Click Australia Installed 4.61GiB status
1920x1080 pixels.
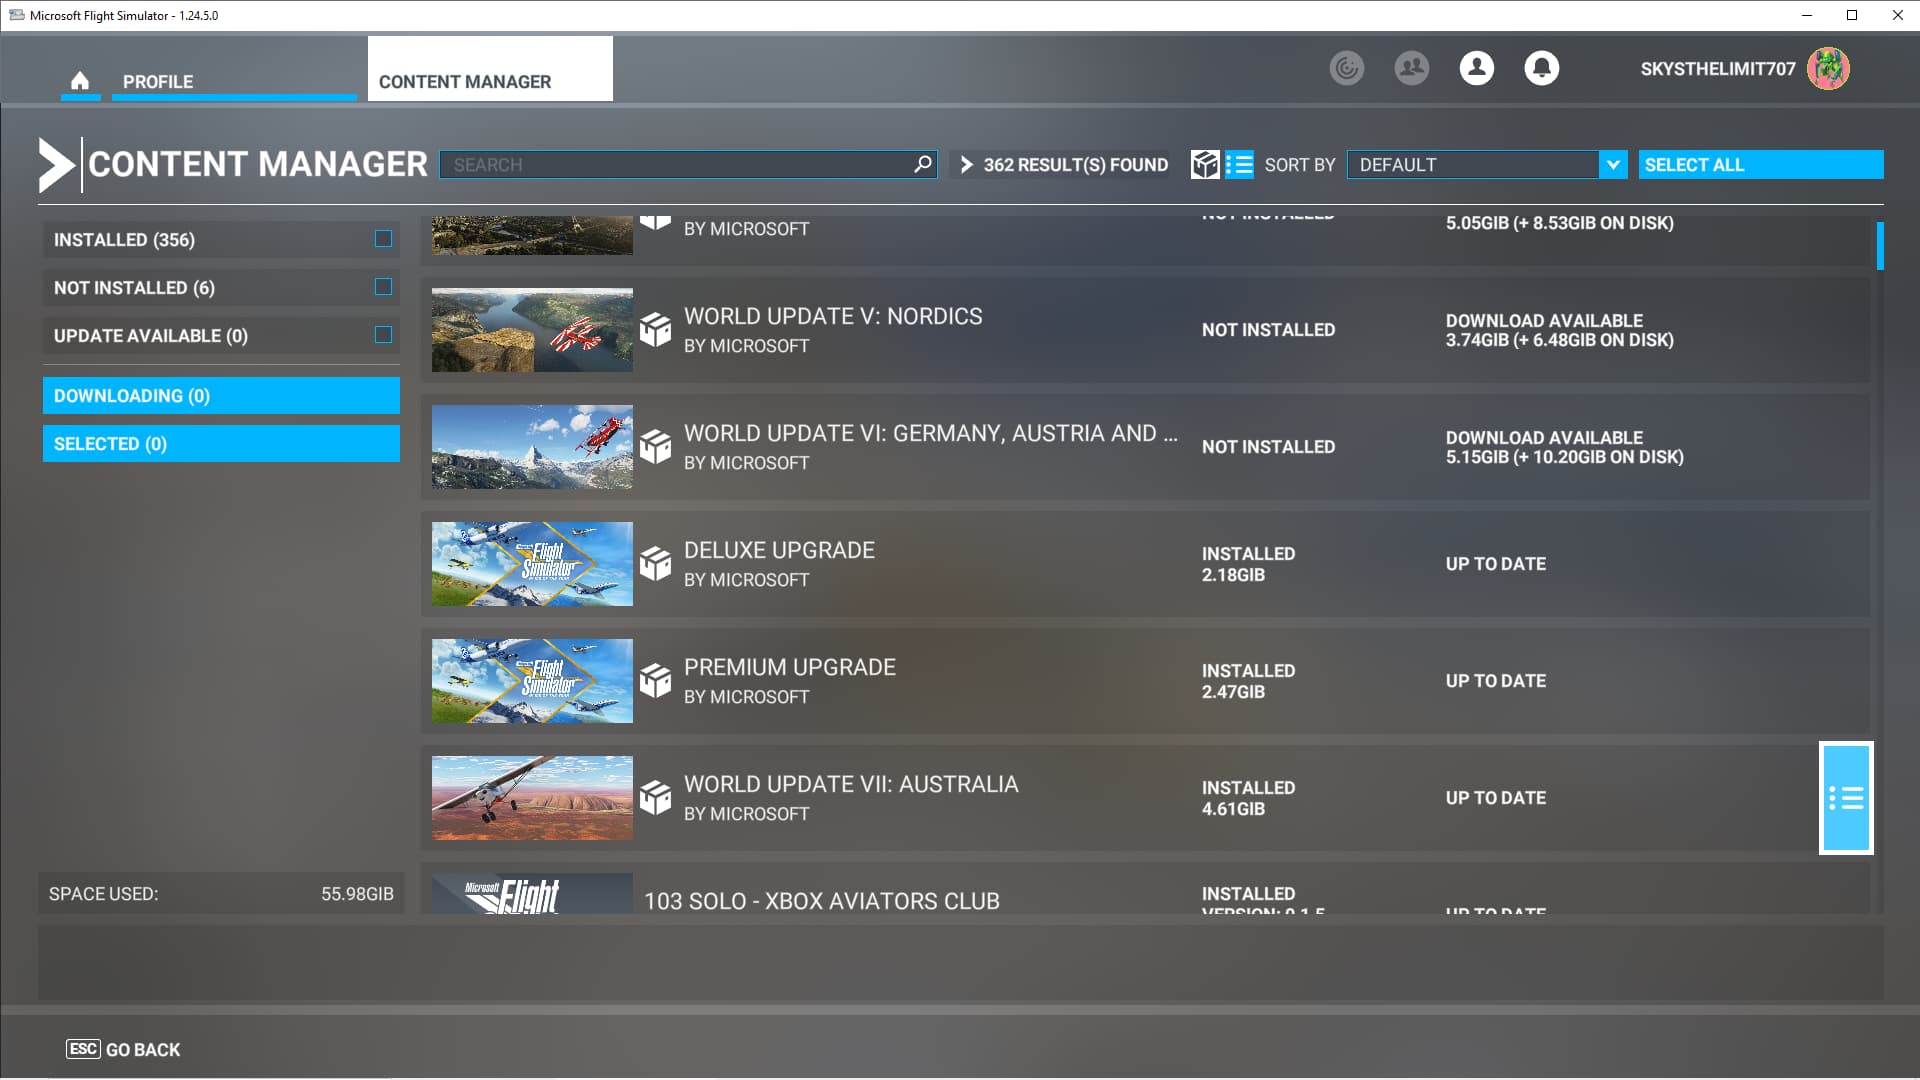click(1248, 798)
